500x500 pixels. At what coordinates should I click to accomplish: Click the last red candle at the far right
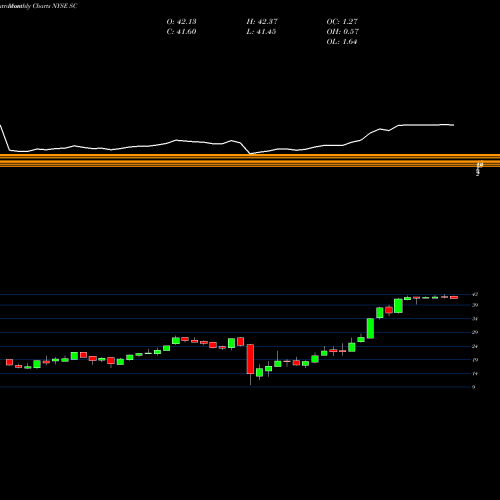454,297
